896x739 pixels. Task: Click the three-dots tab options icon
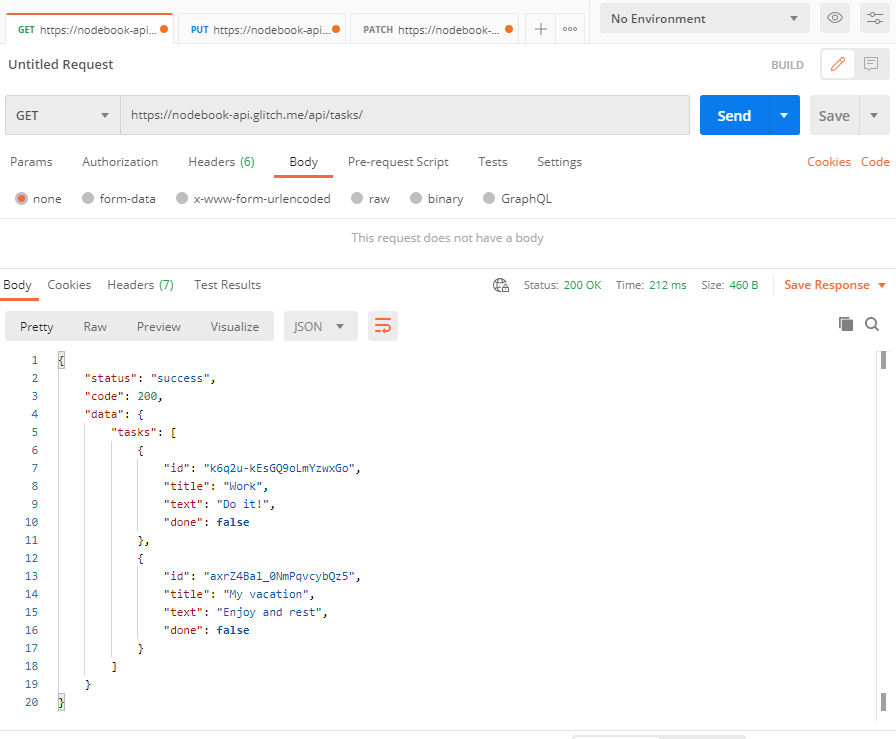point(570,29)
